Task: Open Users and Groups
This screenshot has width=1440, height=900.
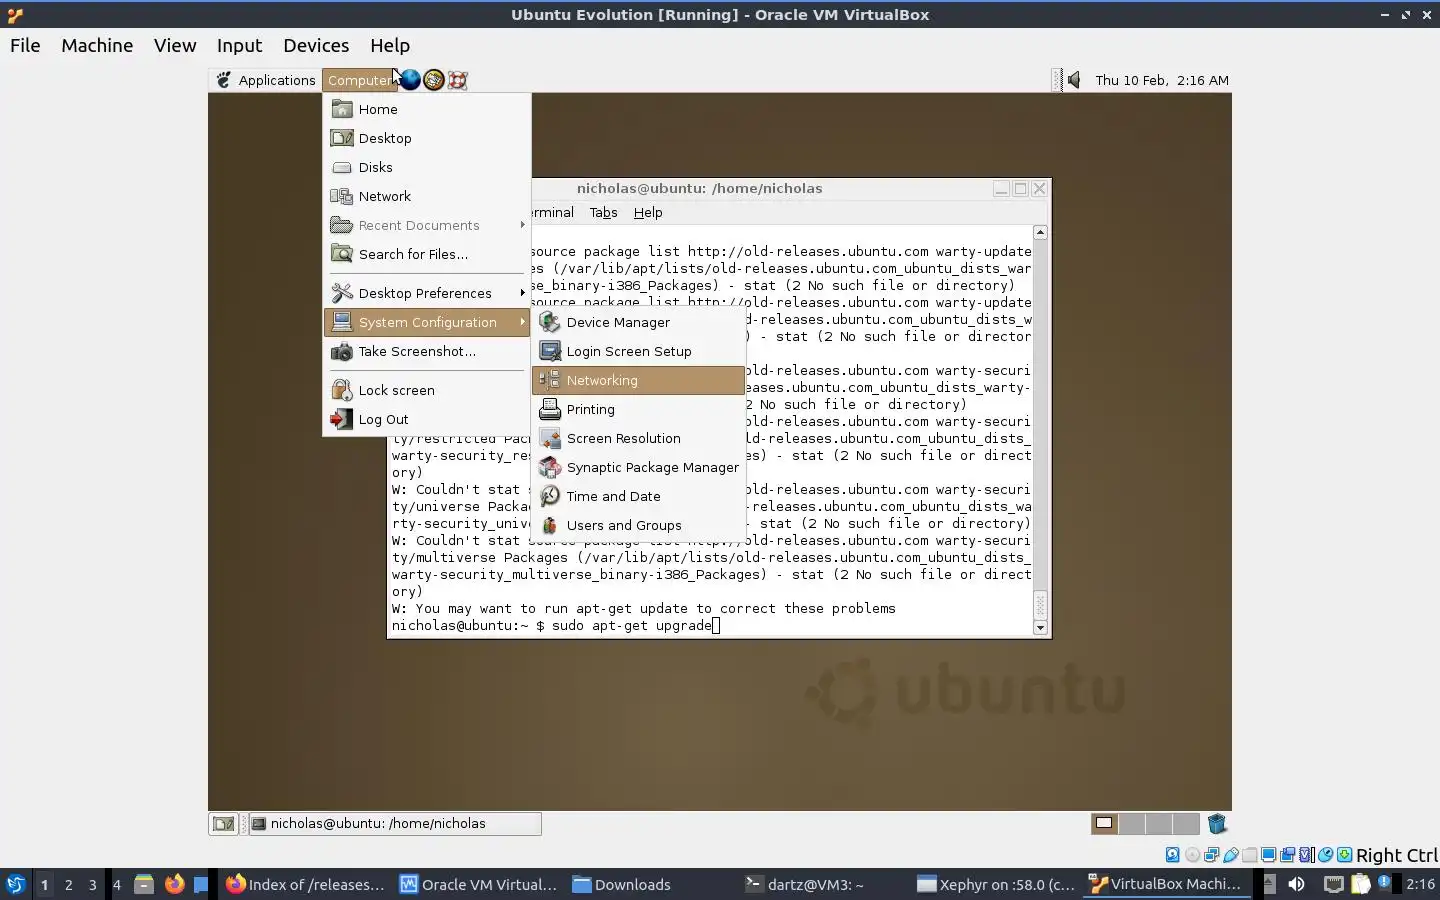Action: pyautogui.click(x=639, y=525)
